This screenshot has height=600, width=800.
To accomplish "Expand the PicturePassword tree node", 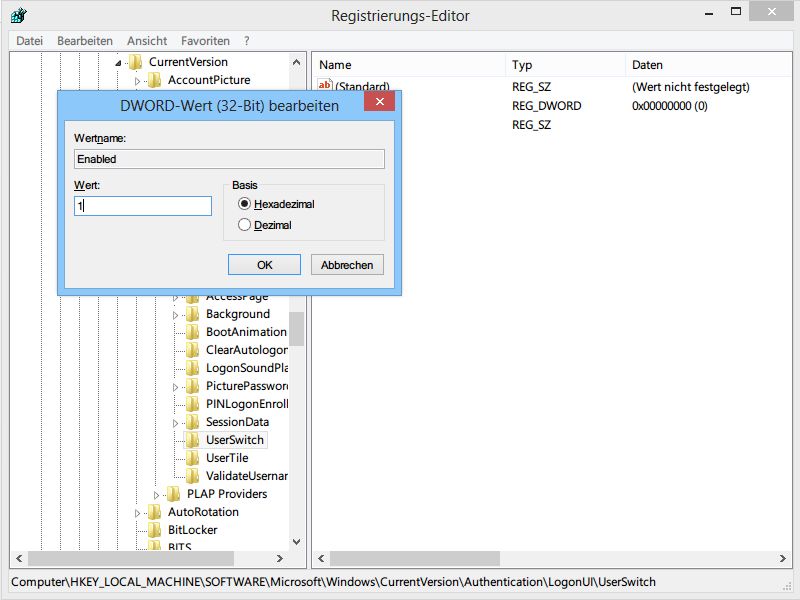I will 176,387.
